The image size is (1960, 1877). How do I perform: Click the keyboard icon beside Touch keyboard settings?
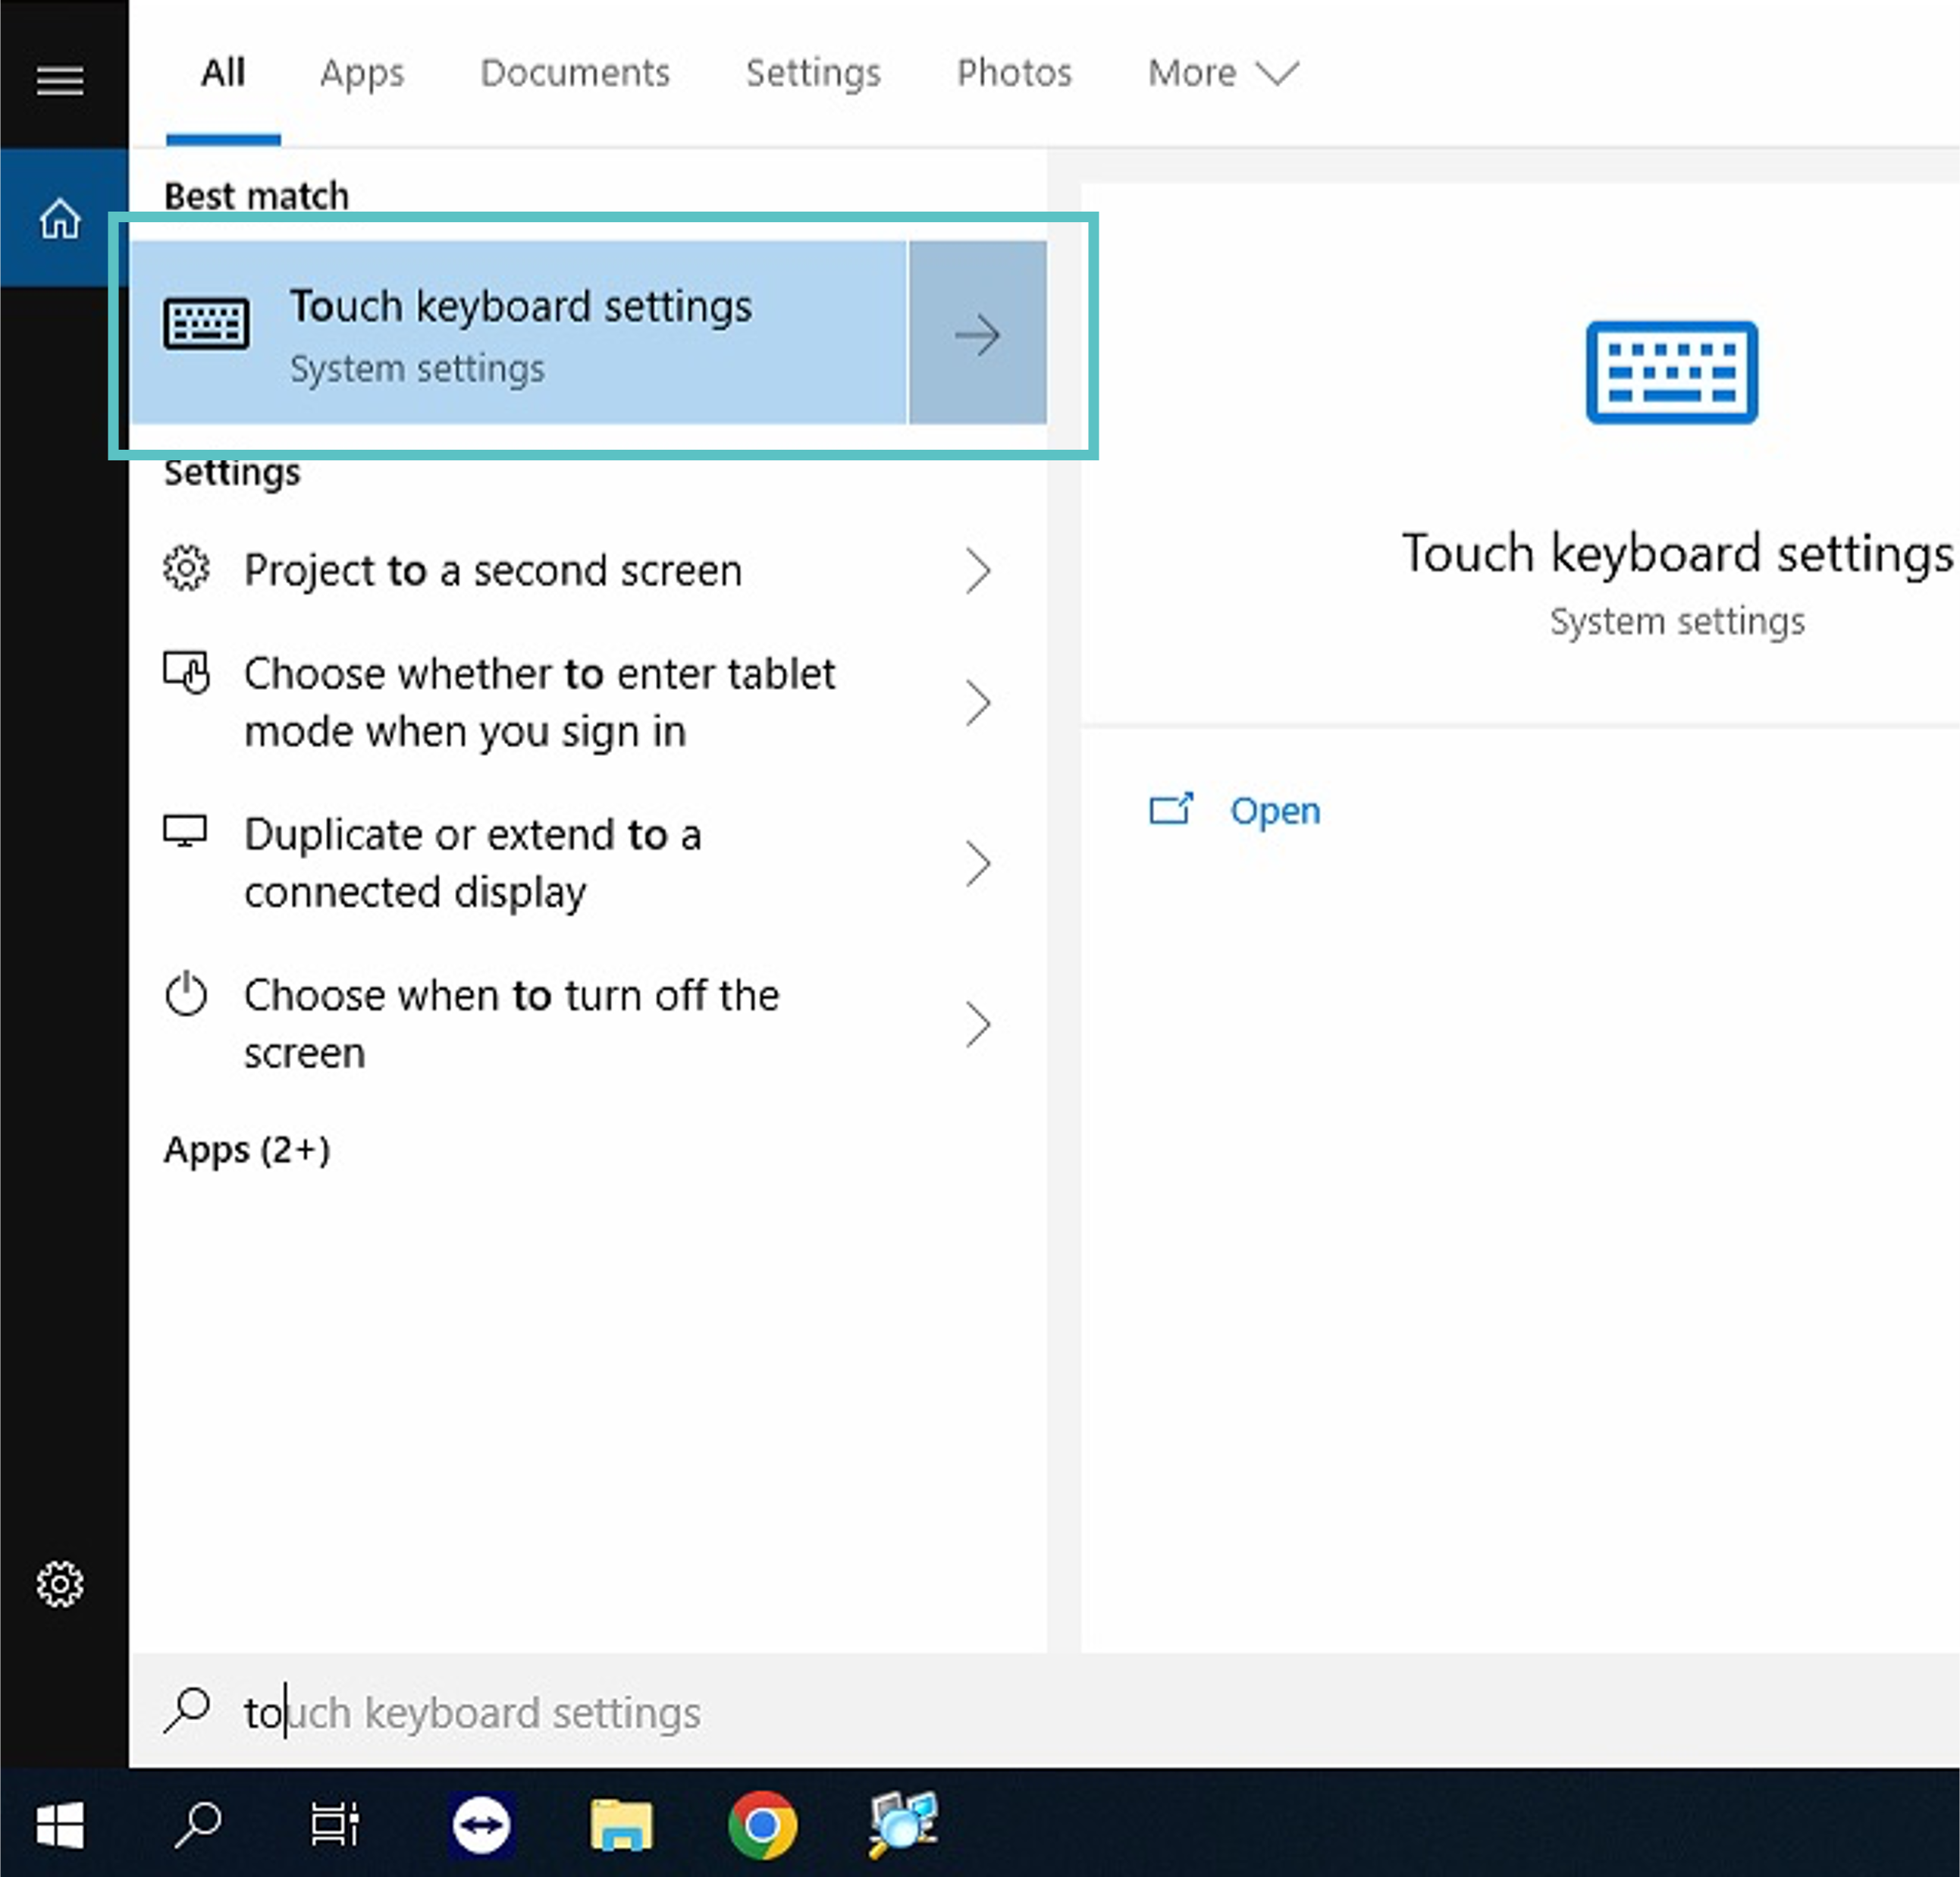[x=206, y=324]
